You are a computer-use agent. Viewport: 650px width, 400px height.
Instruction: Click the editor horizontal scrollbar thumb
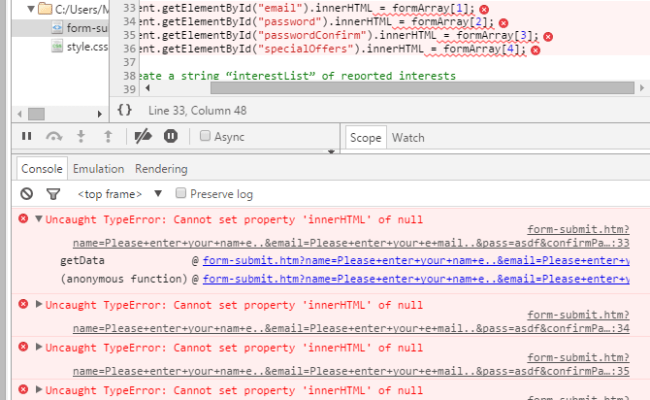point(422,88)
